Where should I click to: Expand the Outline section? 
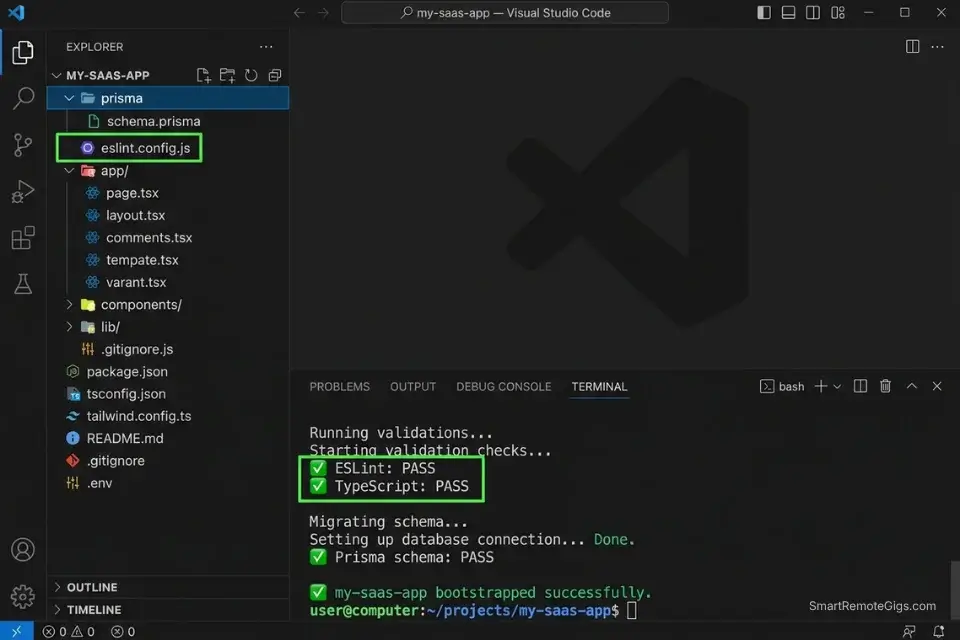[57, 587]
